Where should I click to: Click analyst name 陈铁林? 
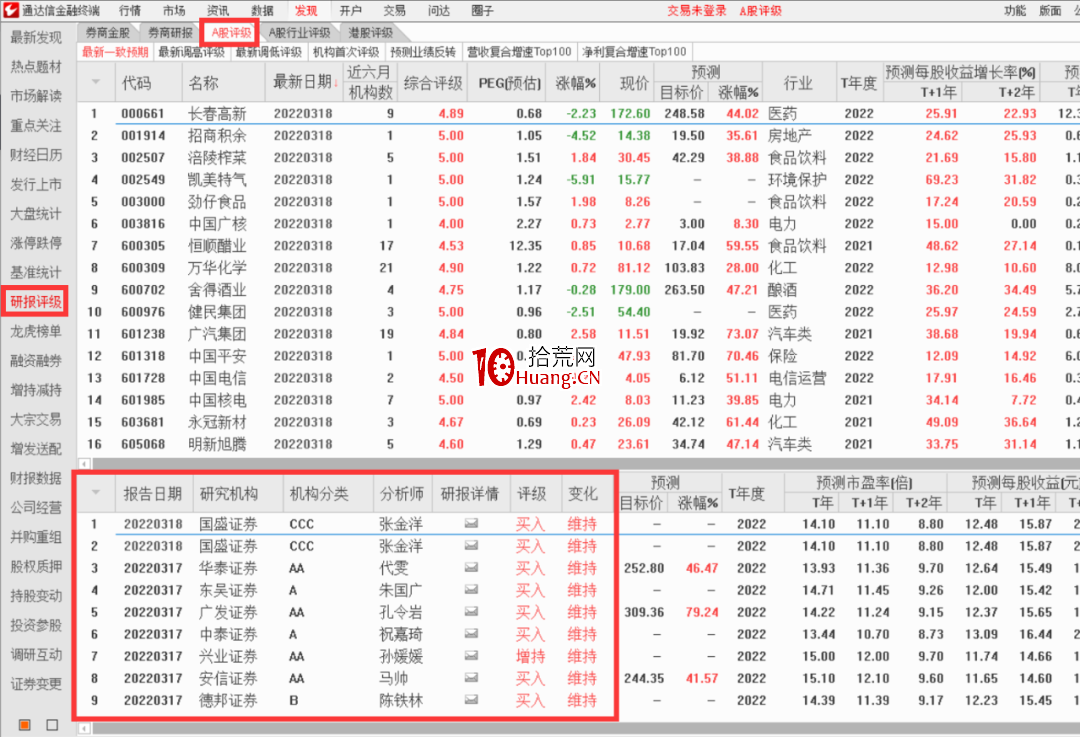pyautogui.click(x=401, y=700)
